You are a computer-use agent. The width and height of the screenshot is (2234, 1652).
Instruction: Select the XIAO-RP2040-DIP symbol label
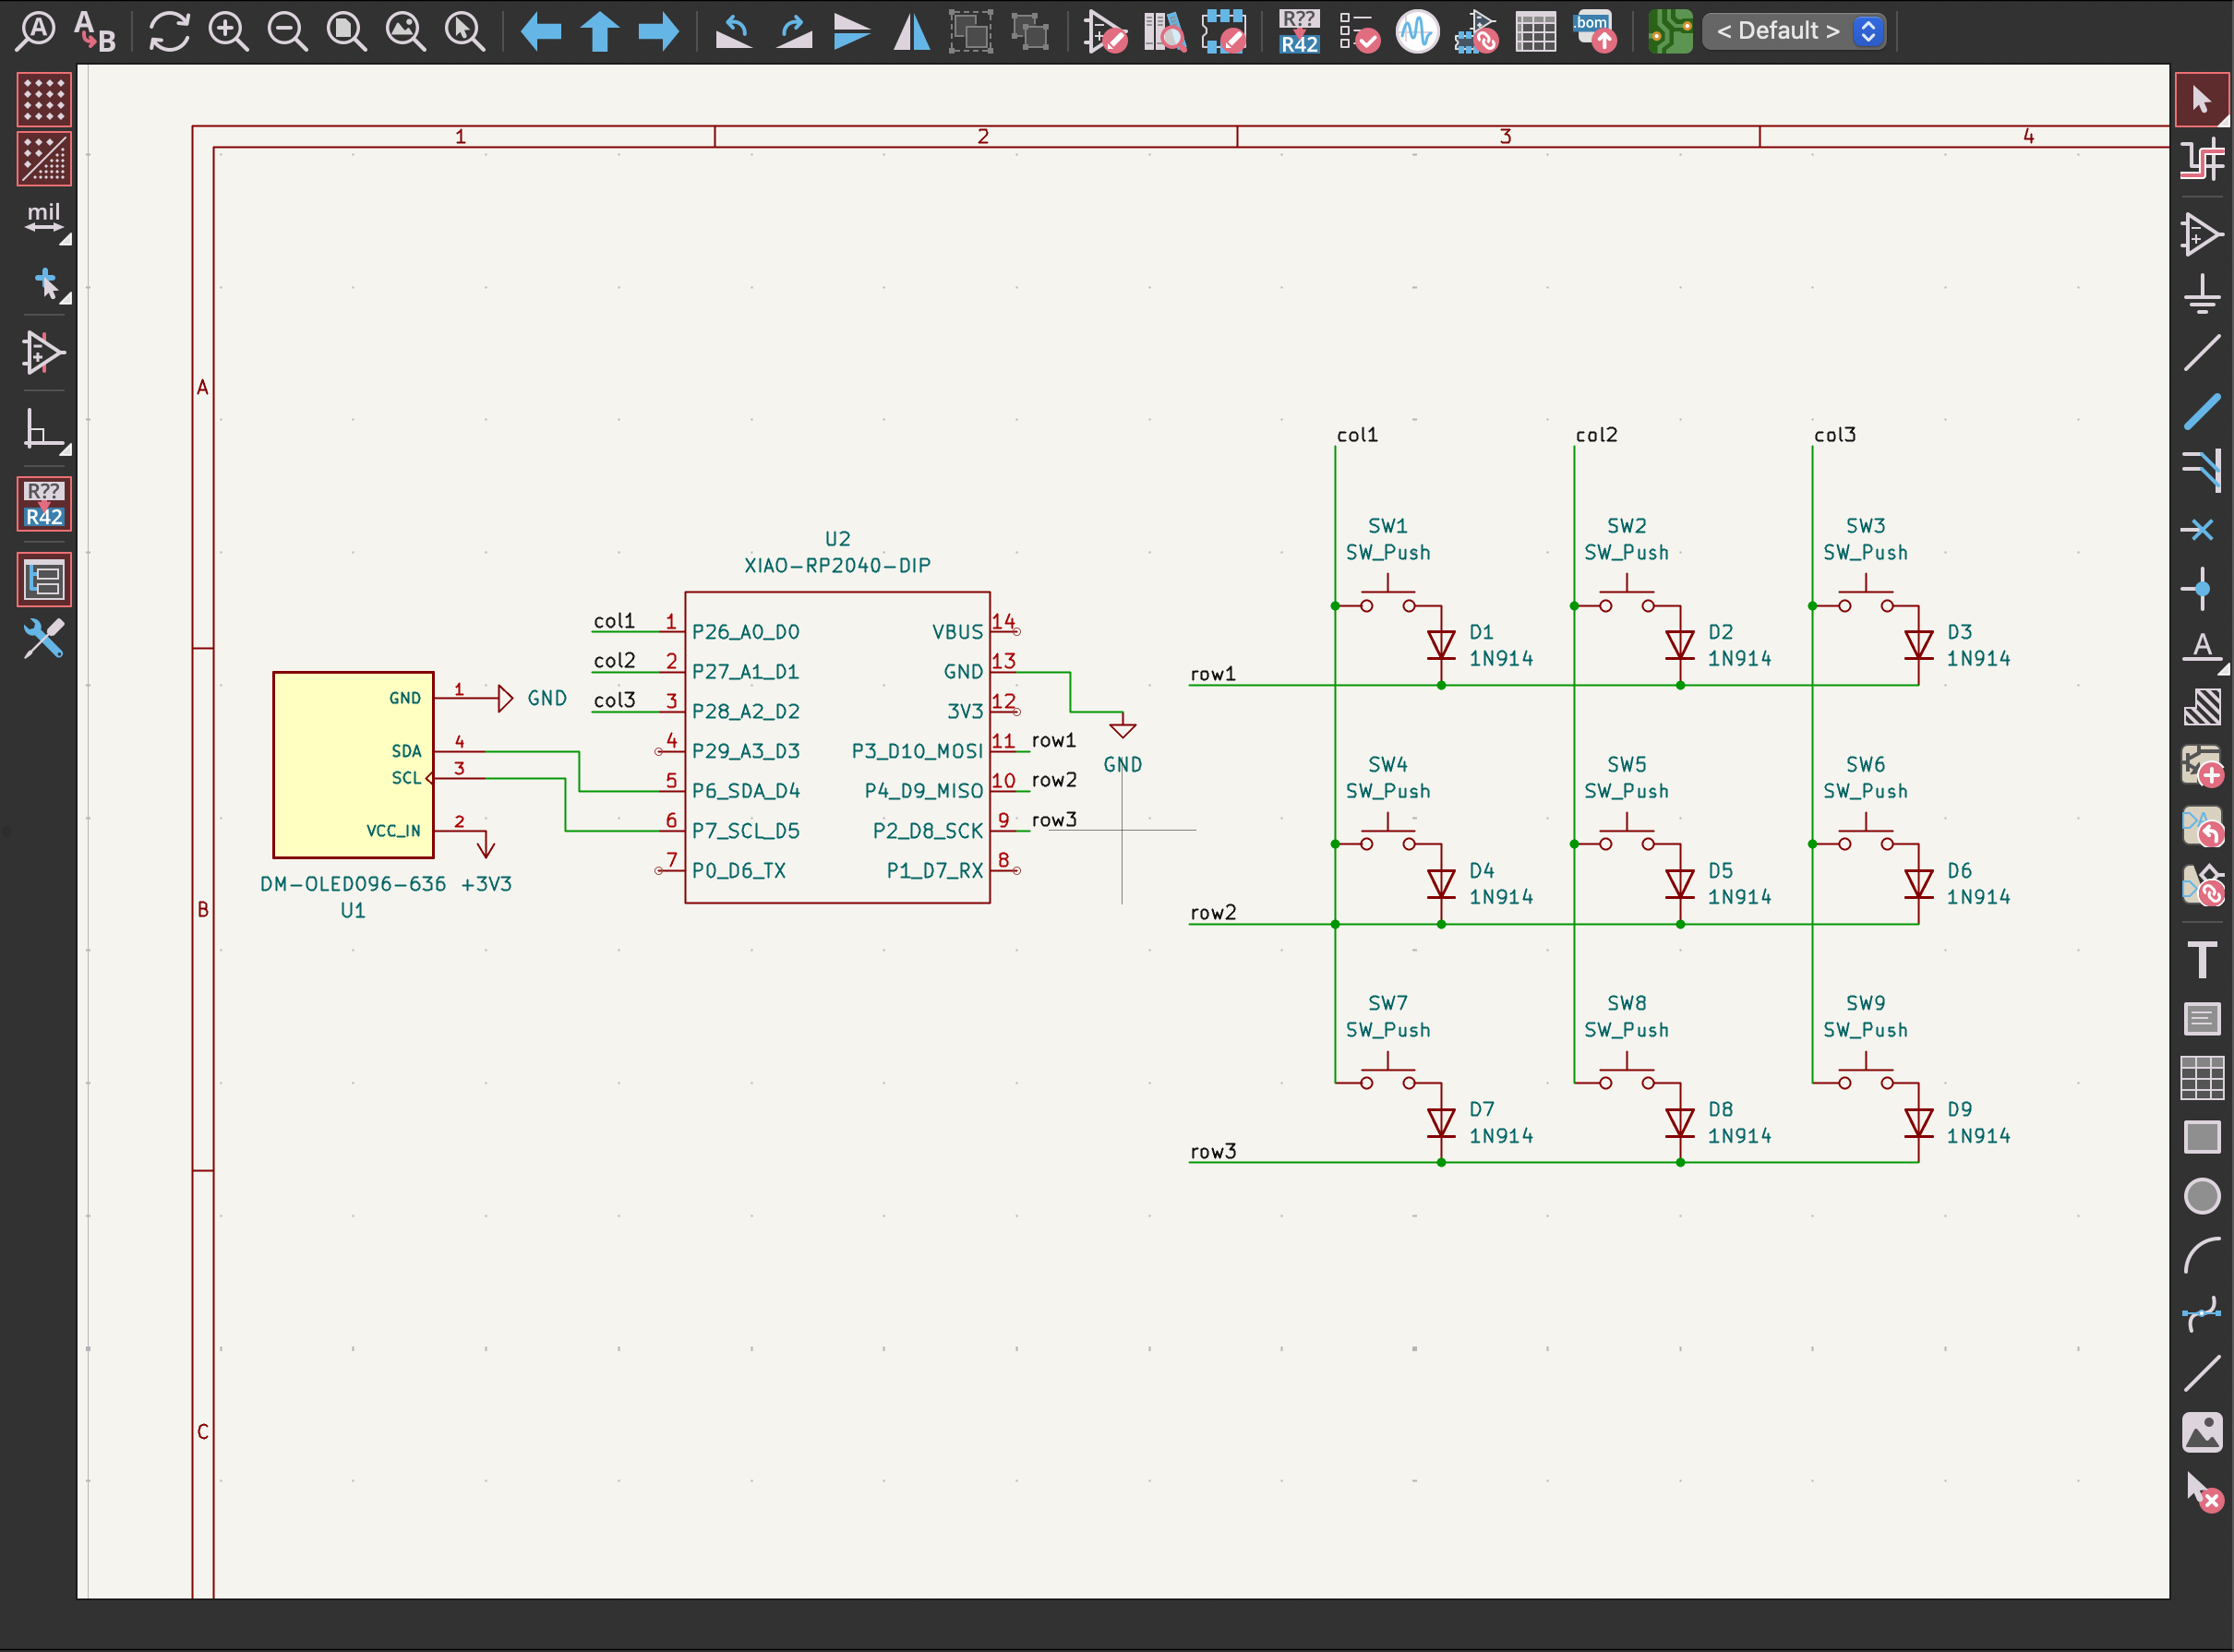pos(837,565)
